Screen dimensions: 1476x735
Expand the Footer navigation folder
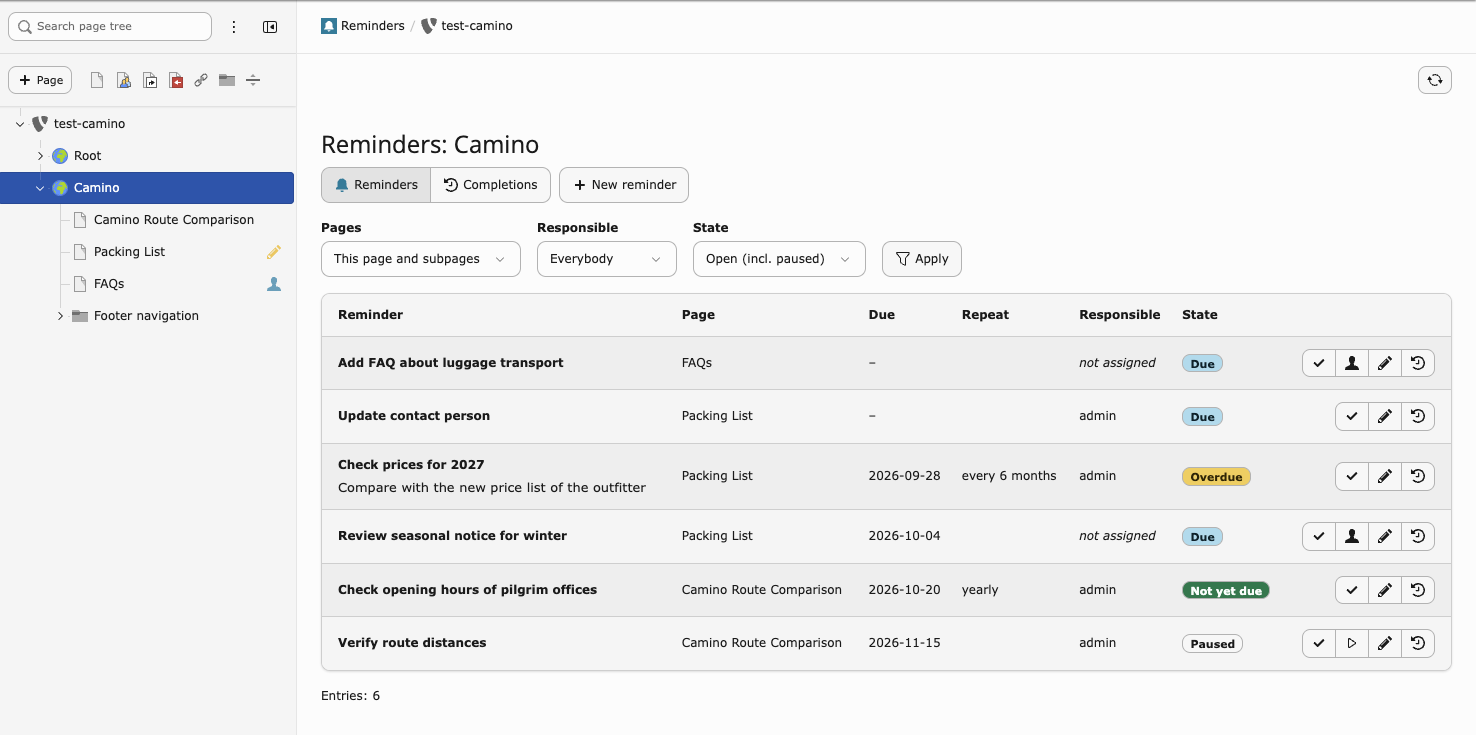click(x=60, y=316)
